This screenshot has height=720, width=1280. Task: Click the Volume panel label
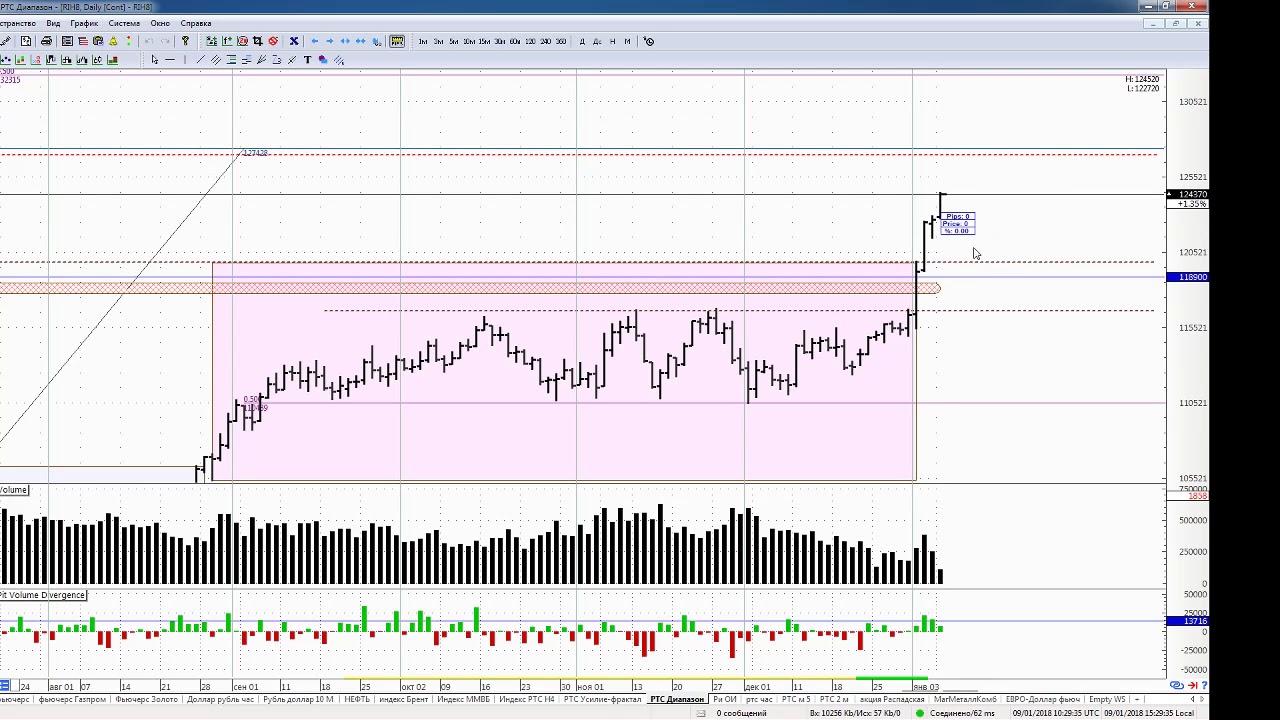(14, 490)
